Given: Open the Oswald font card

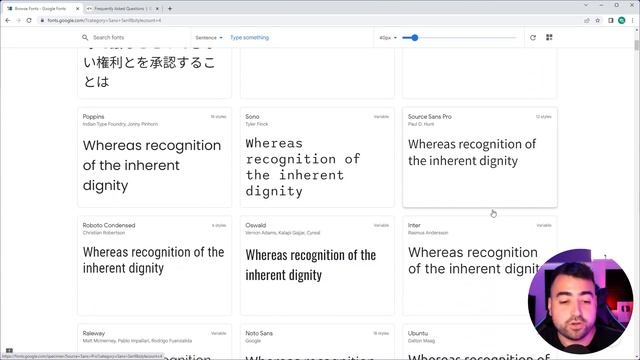Looking at the screenshot, I should pos(317,265).
